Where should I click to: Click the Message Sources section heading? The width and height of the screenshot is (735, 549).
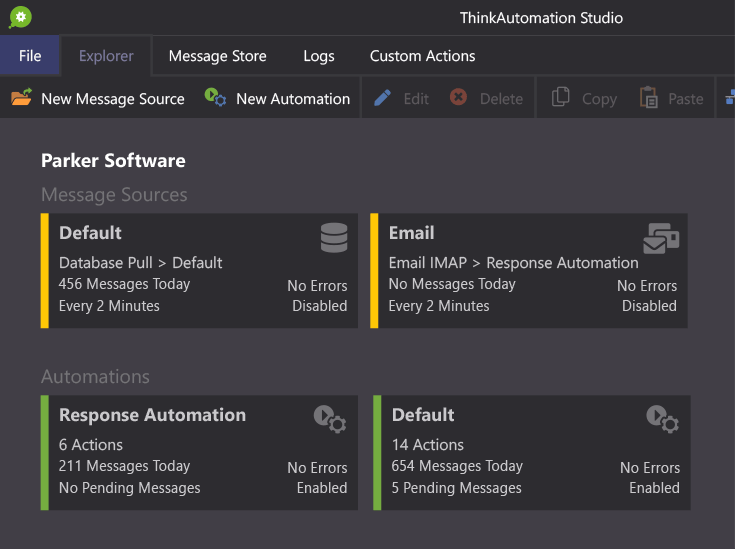(114, 195)
